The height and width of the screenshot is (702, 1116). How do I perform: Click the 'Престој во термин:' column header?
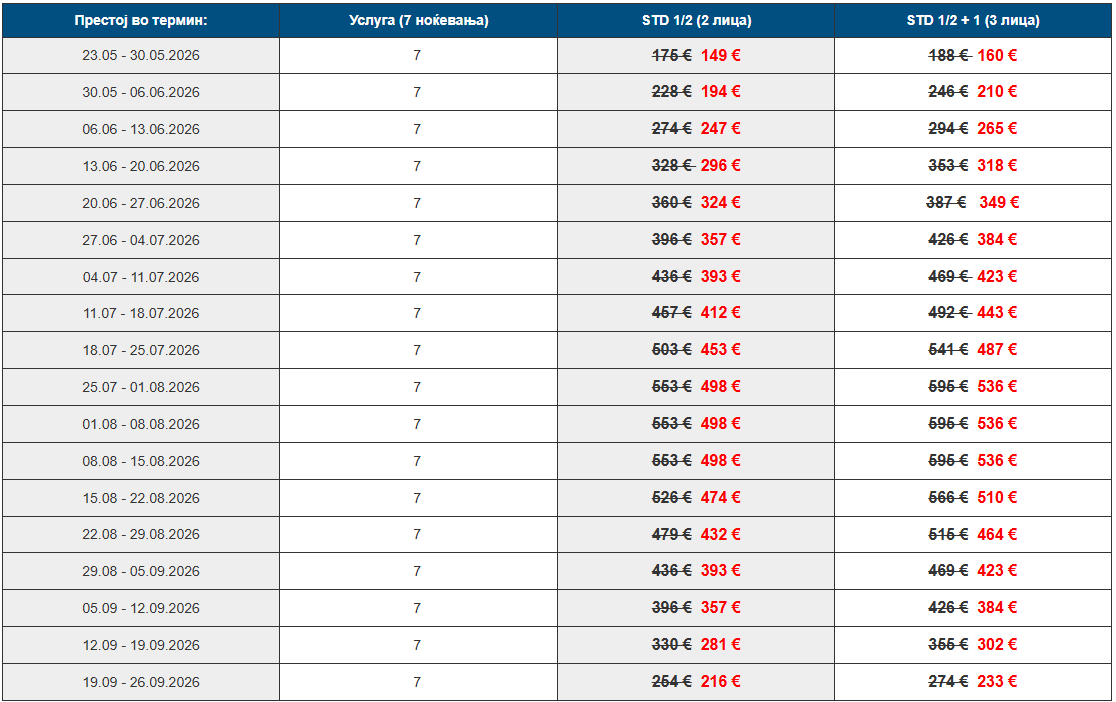(141, 20)
